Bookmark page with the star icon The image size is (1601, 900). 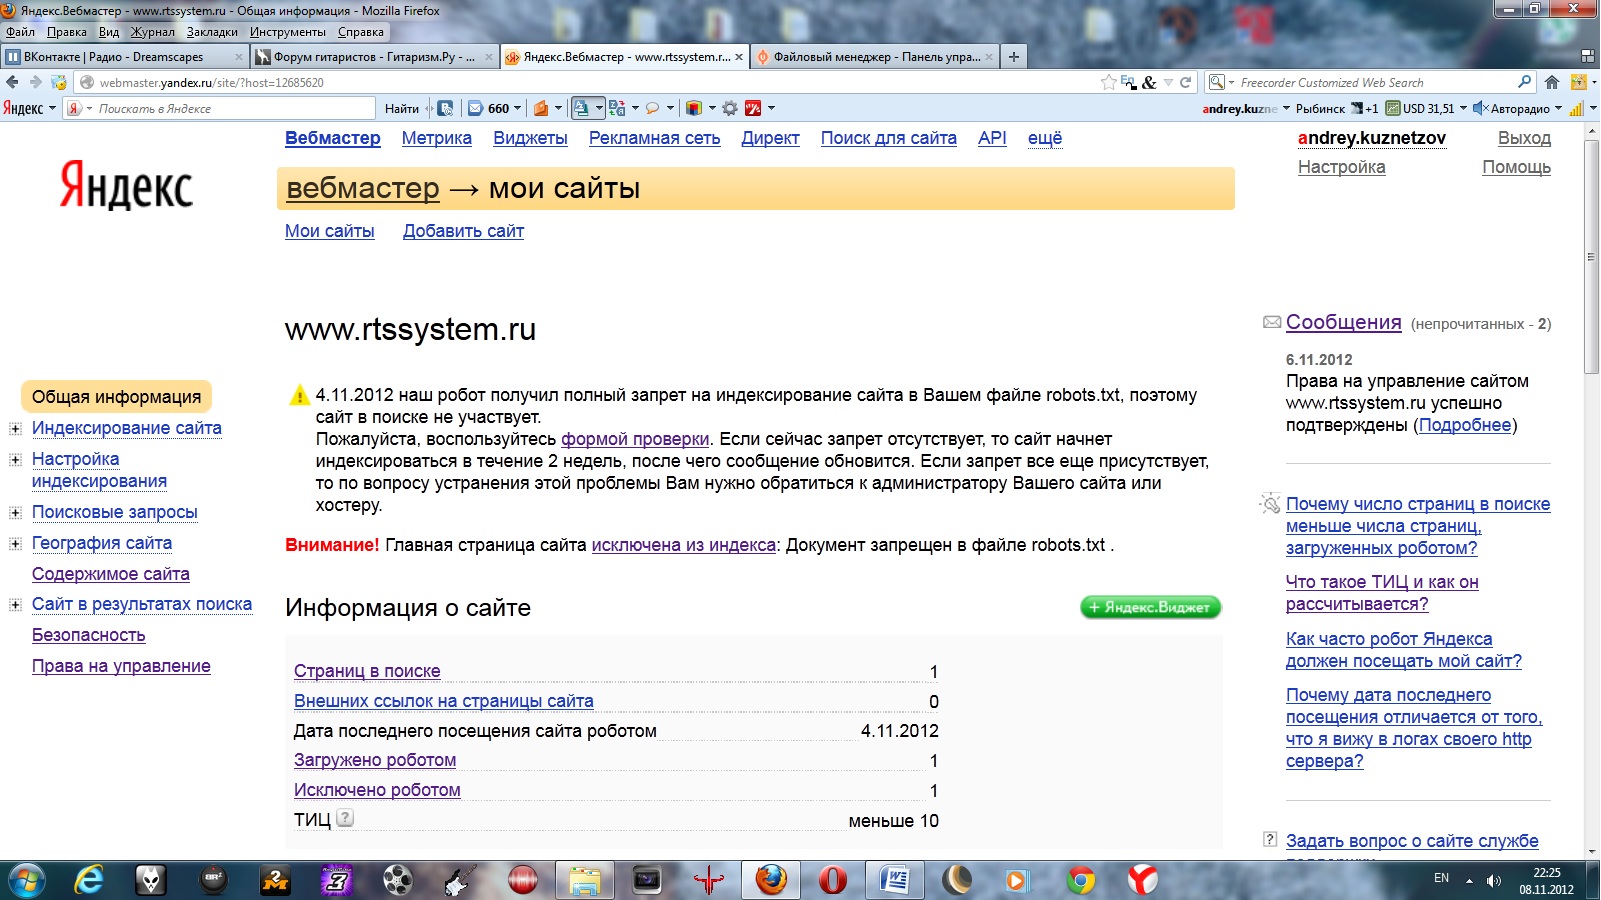(x=1108, y=82)
